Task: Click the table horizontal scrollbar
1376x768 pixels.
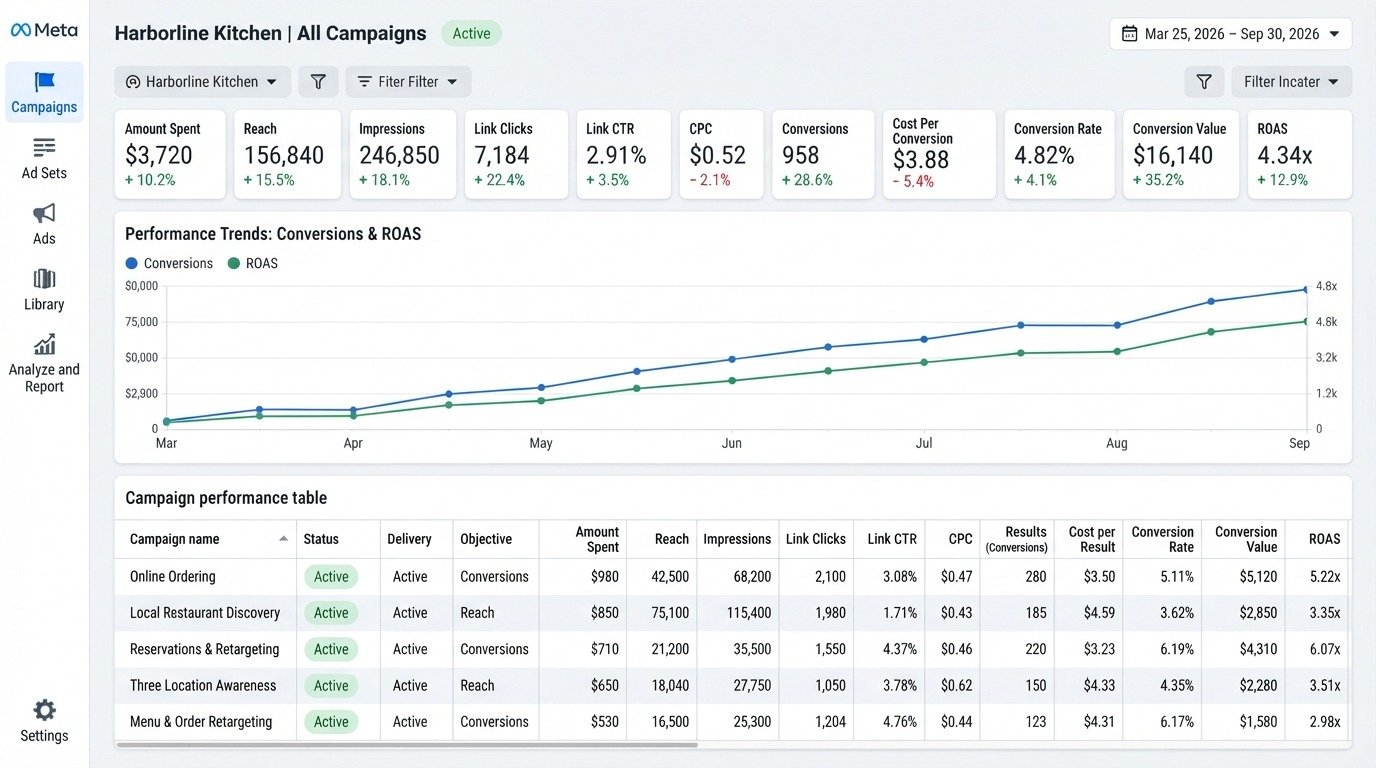Action: coord(407,744)
